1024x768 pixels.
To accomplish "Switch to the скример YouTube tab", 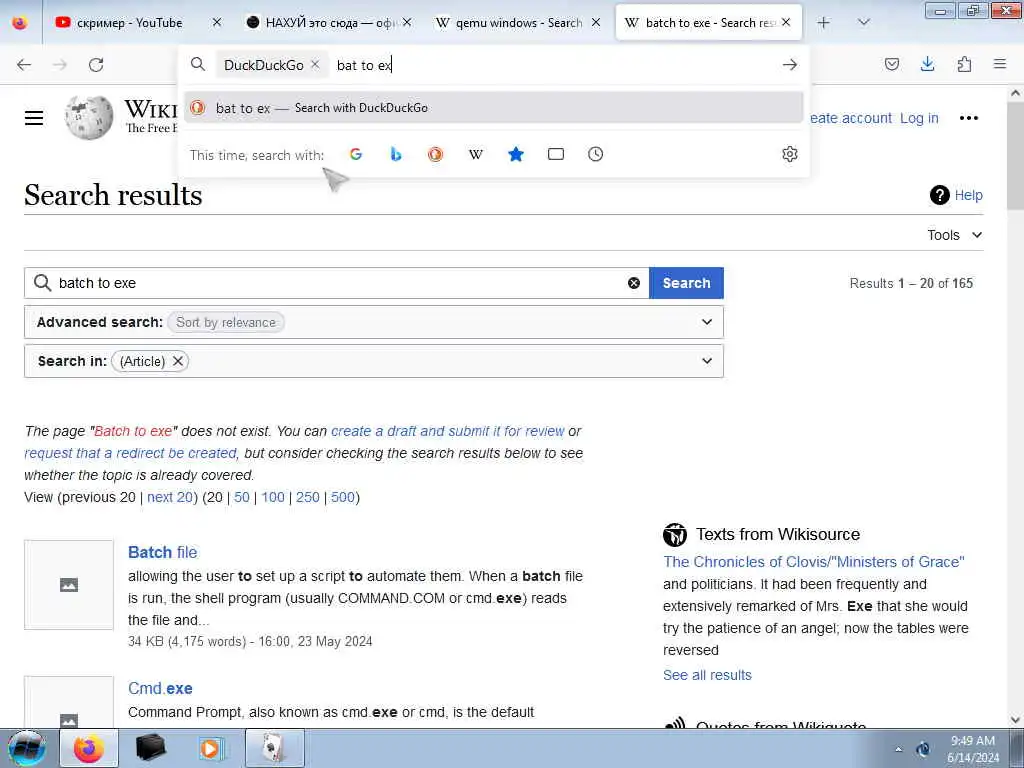I will click(x=129, y=22).
